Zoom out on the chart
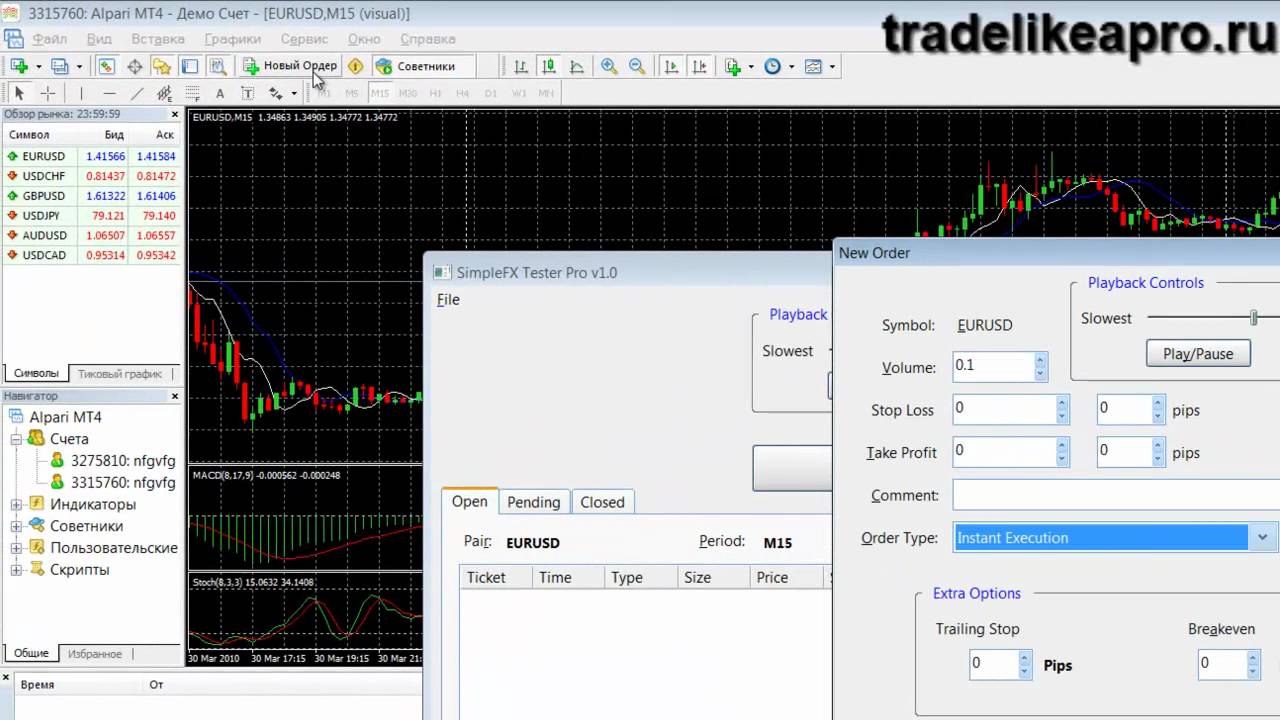The height and width of the screenshot is (720, 1280). 637,66
